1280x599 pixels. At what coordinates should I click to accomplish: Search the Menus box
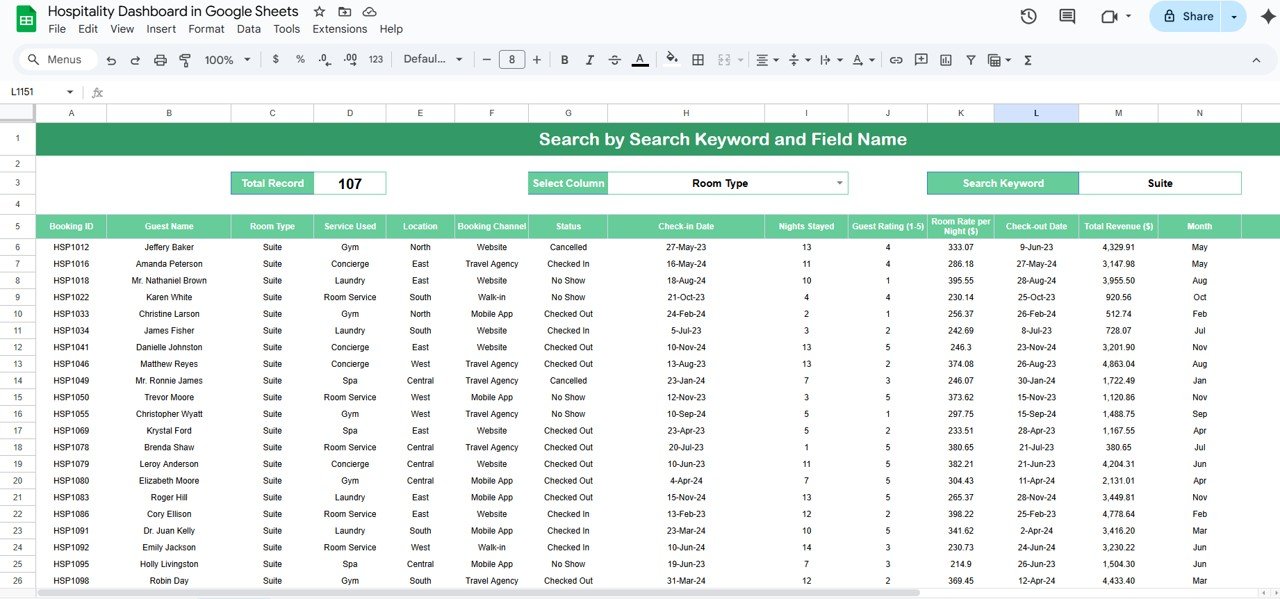click(x=57, y=60)
